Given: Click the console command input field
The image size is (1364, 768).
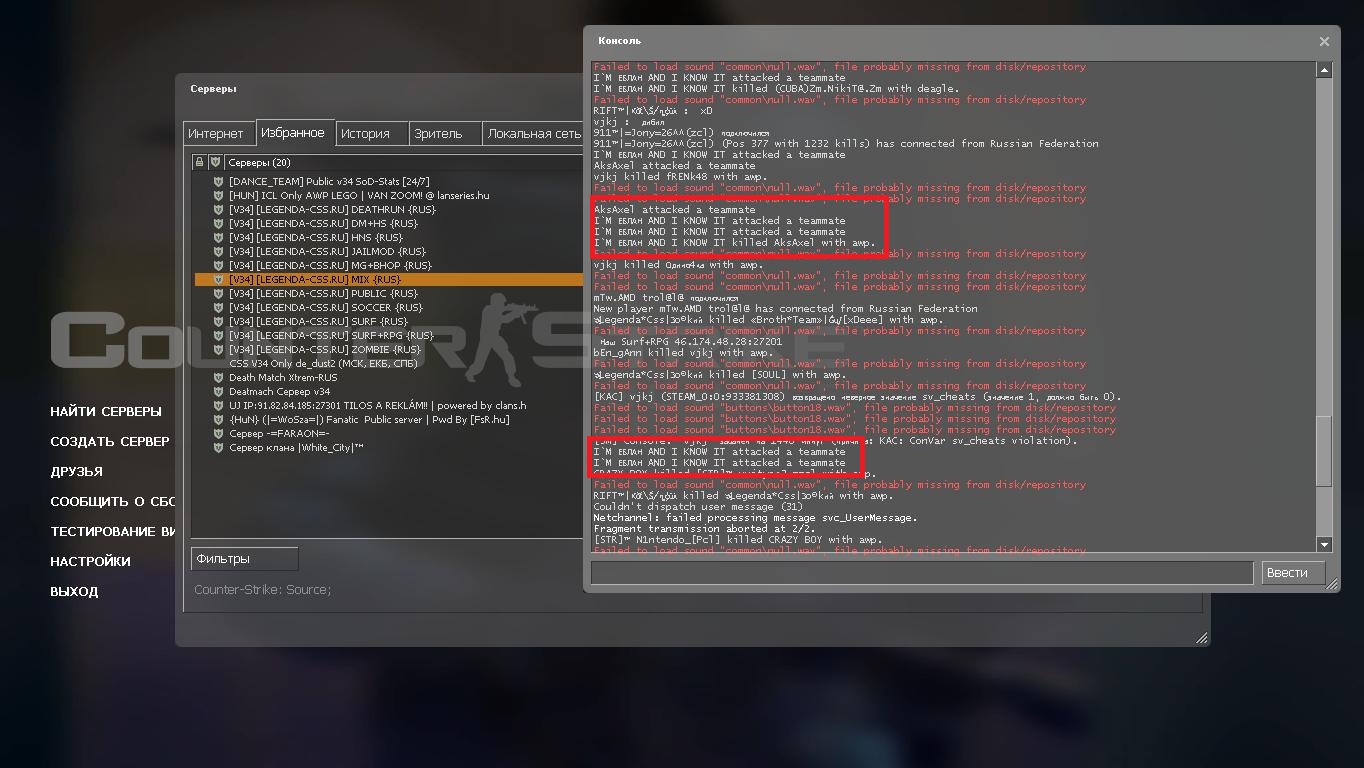Looking at the screenshot, I should pos(921,573).
